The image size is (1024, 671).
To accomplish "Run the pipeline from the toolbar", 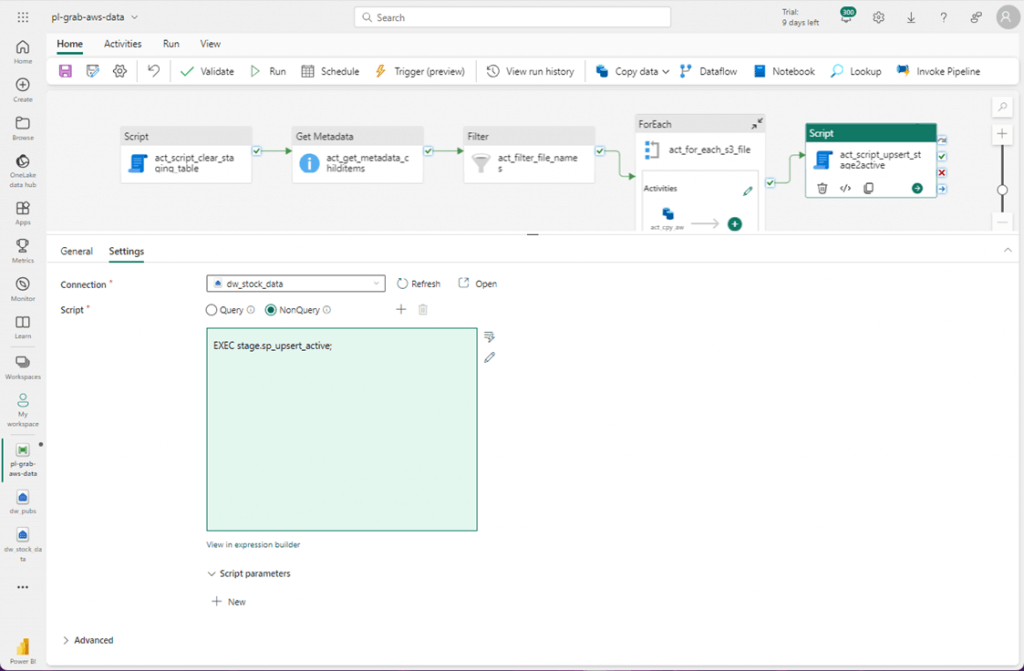I will point(268,71).
